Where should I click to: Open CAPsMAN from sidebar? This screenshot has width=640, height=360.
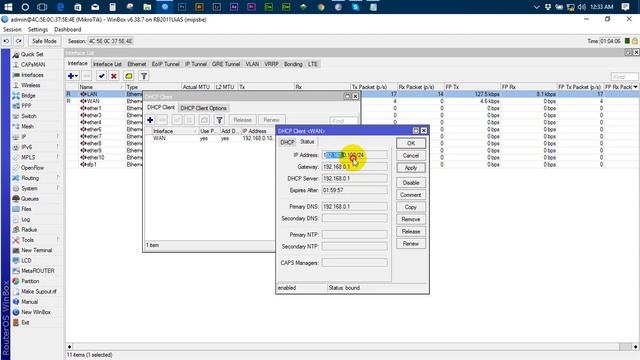pyautogui.click(x=33, y=64)
